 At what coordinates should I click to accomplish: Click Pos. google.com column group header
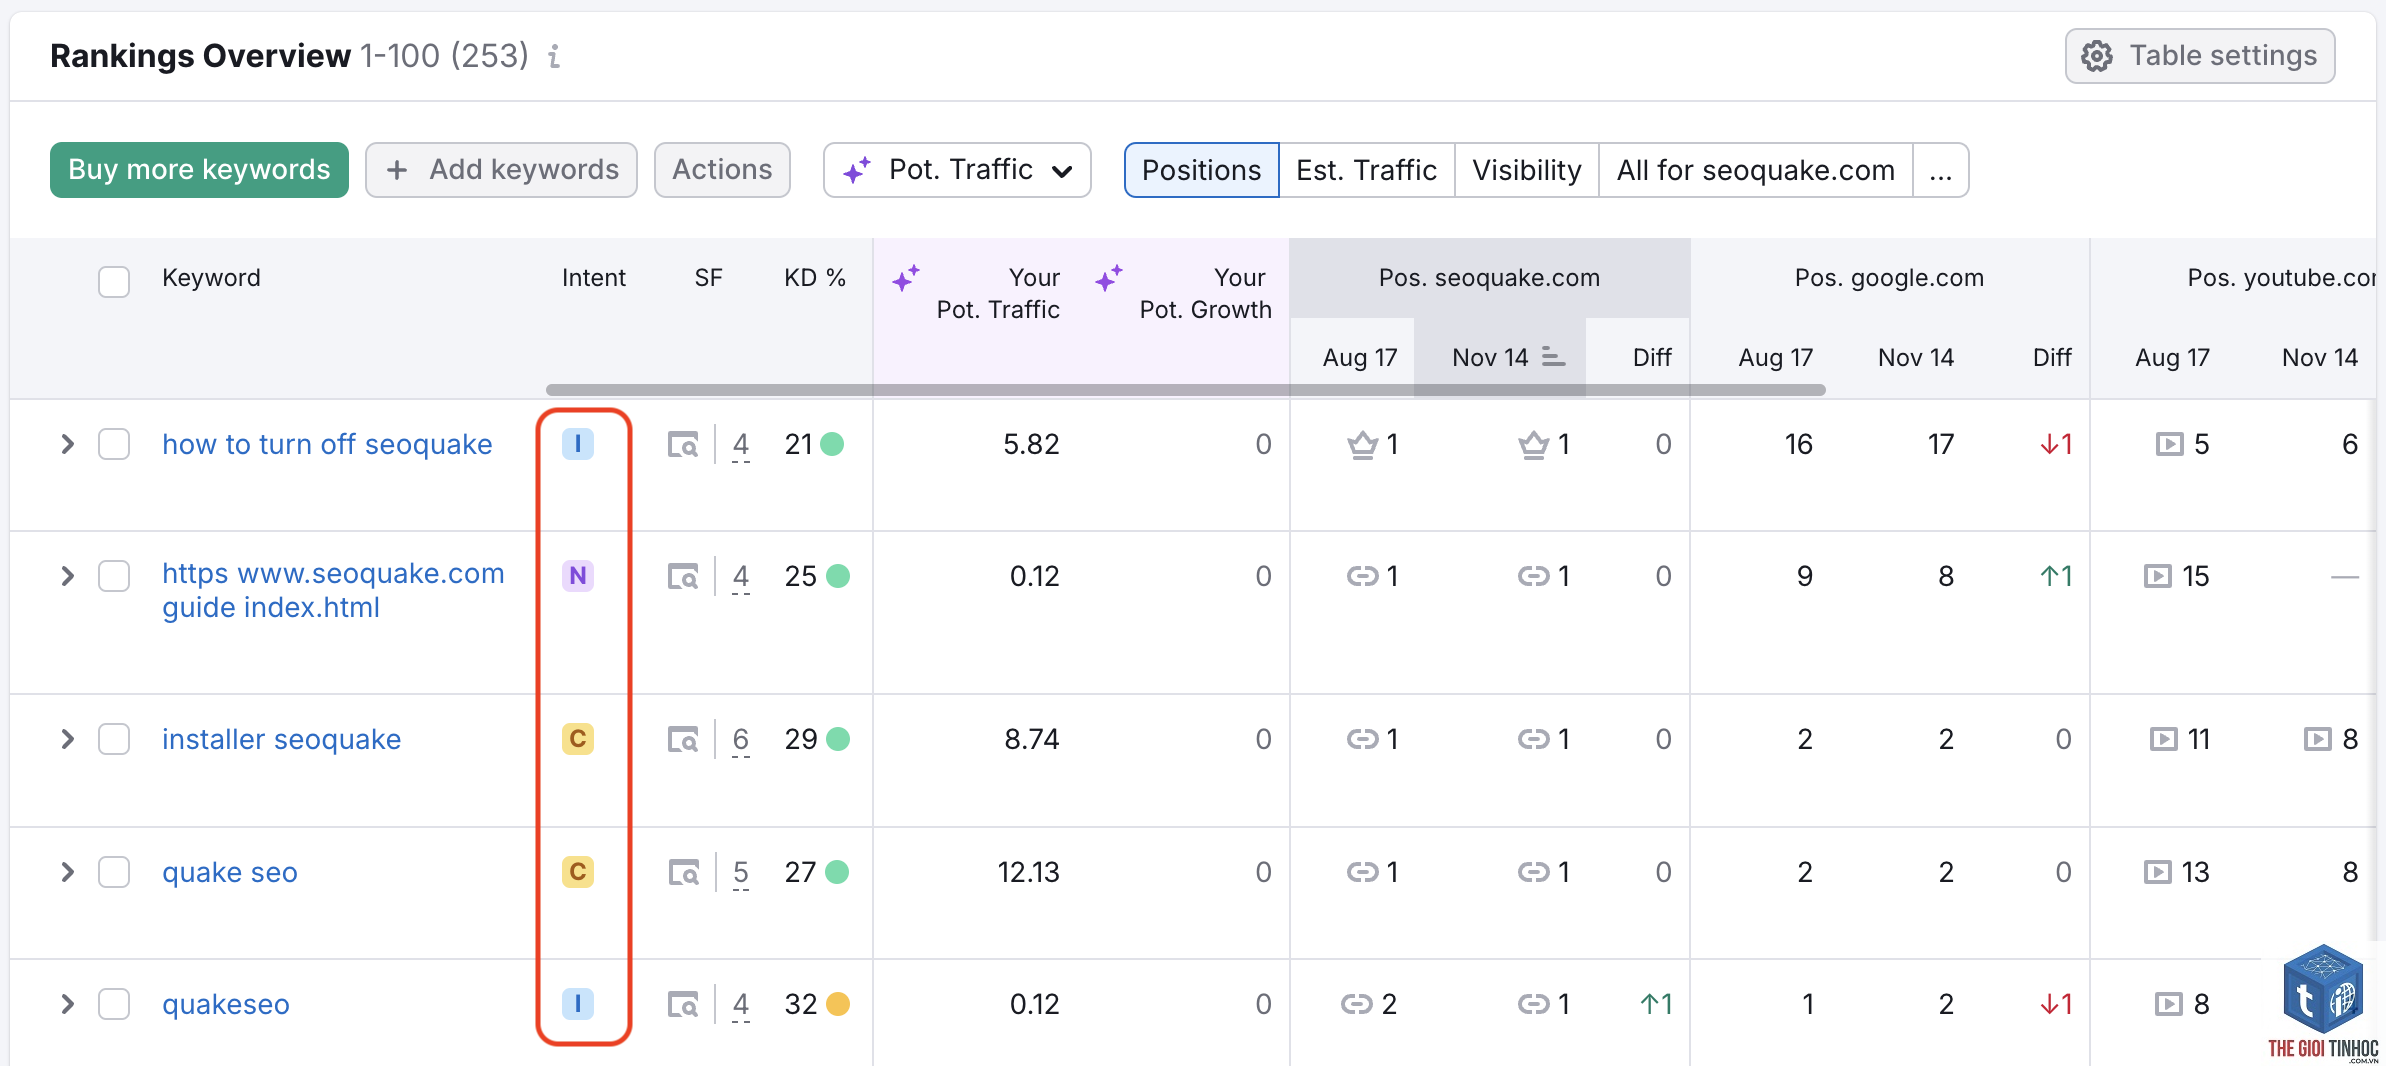tap(1889, 278)
